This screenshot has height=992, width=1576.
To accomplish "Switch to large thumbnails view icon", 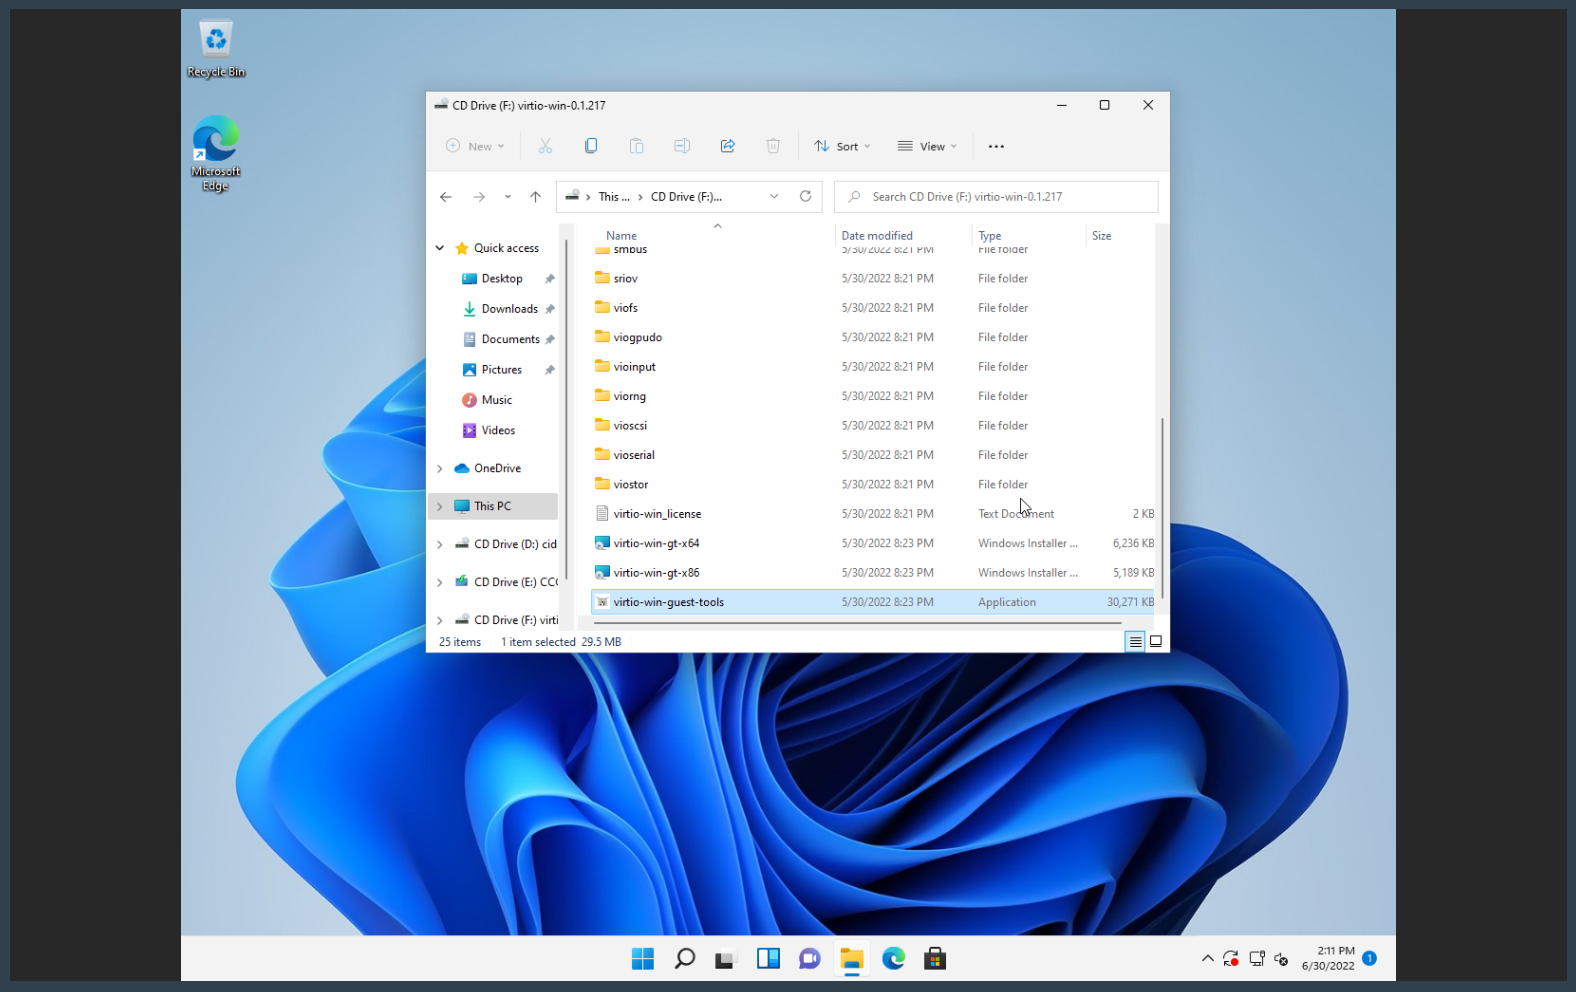I will (1156, 642).
